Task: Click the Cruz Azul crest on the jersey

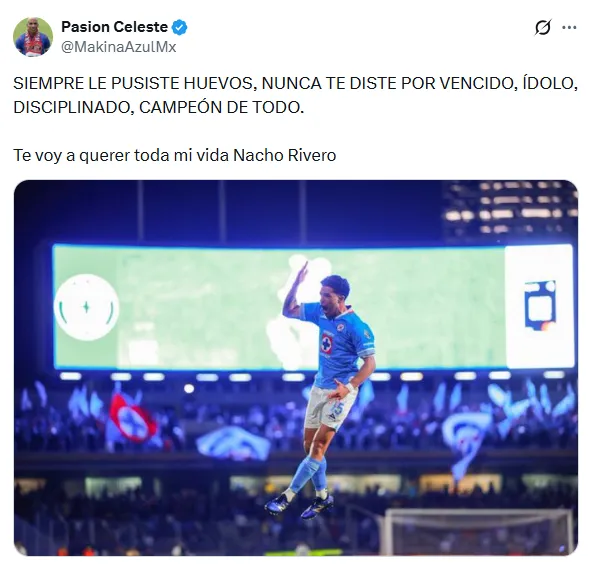Action: (326, 343)
